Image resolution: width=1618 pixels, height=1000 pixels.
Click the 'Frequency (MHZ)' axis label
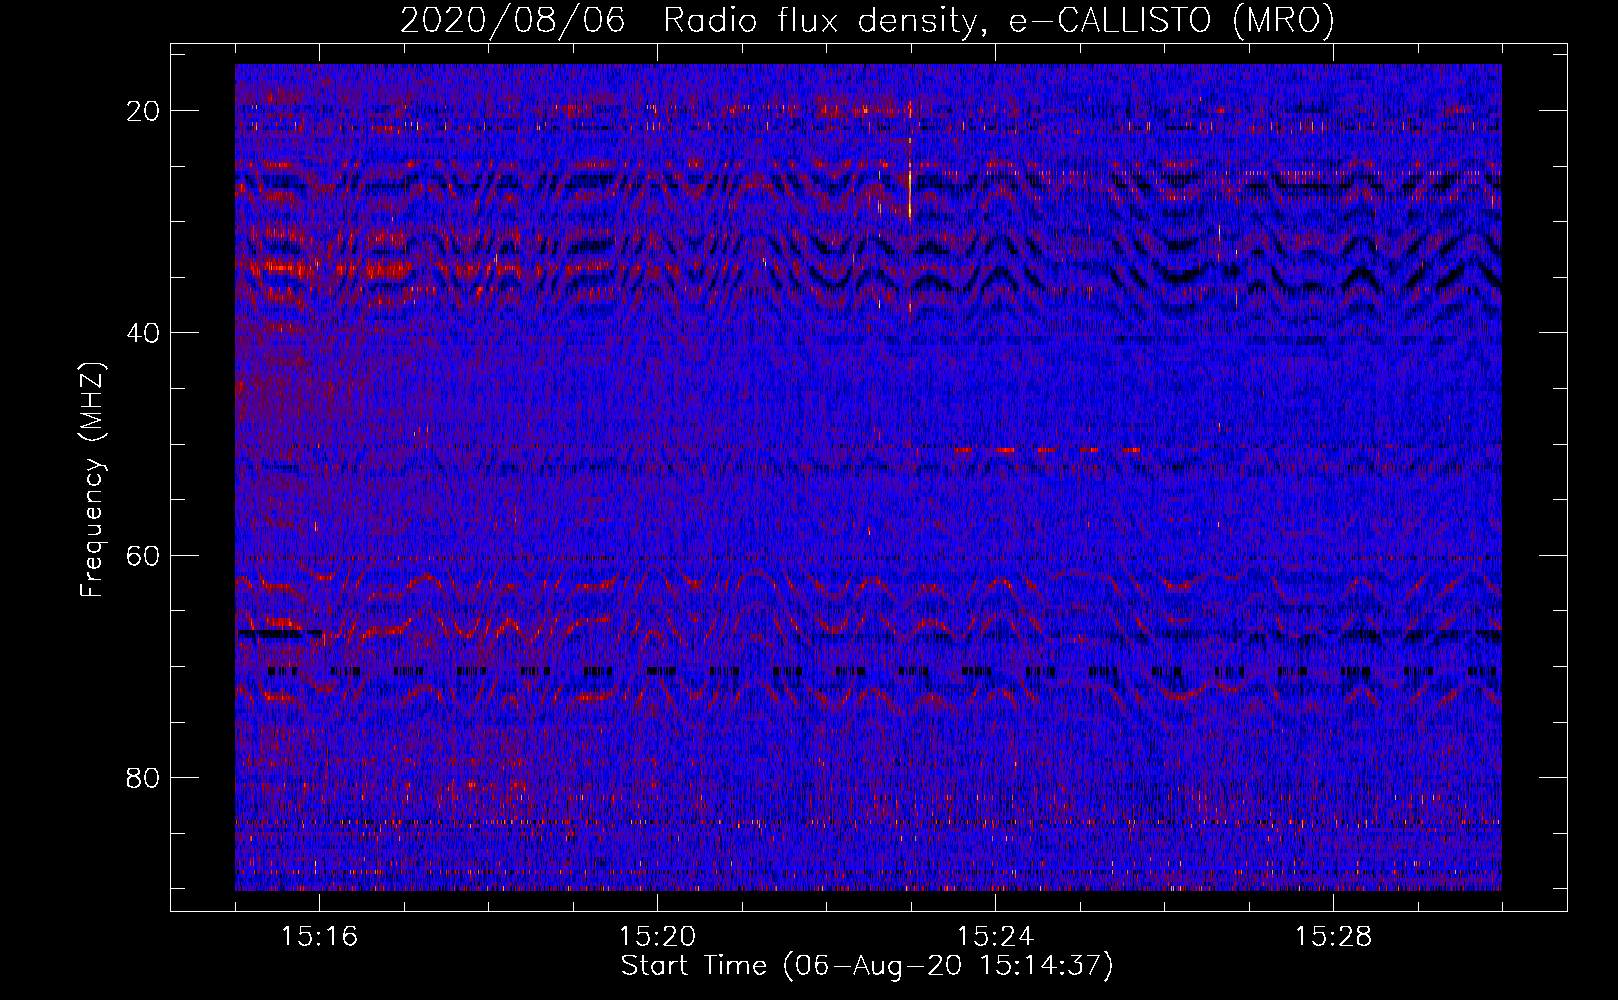click(x=92, y=479)
